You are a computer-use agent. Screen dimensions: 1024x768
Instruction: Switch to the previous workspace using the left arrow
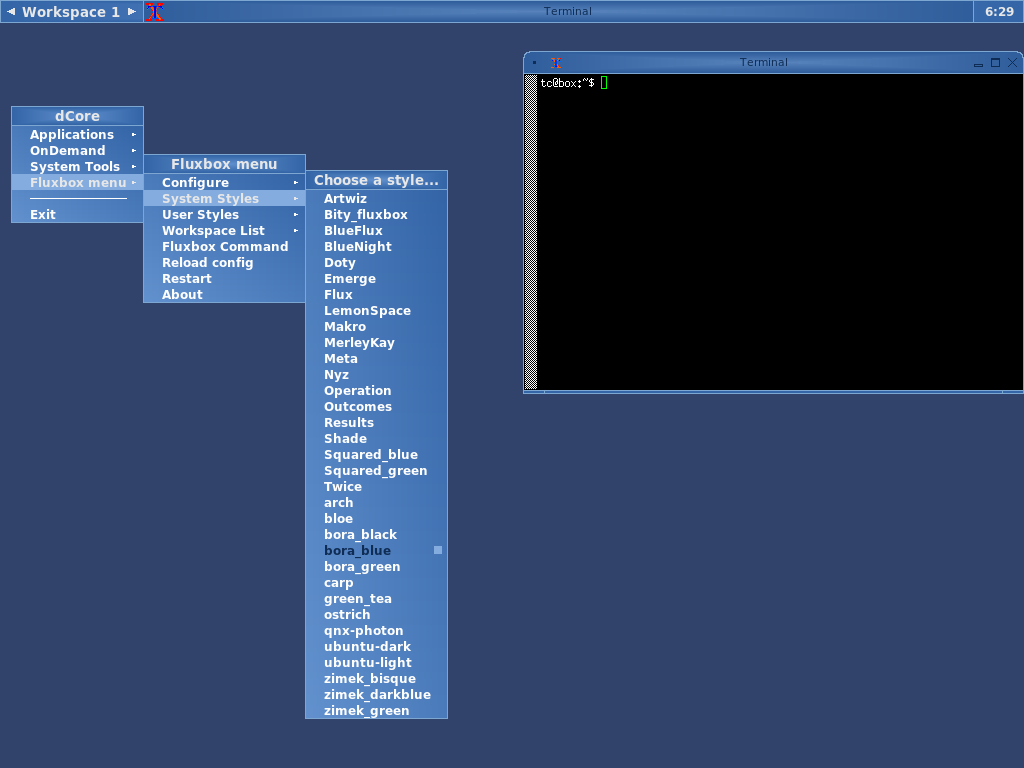point(11,12)
